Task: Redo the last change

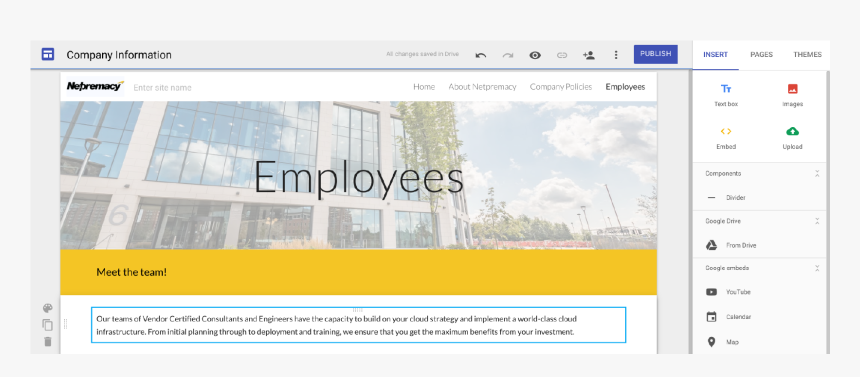Action: click(x=508, y=55)
